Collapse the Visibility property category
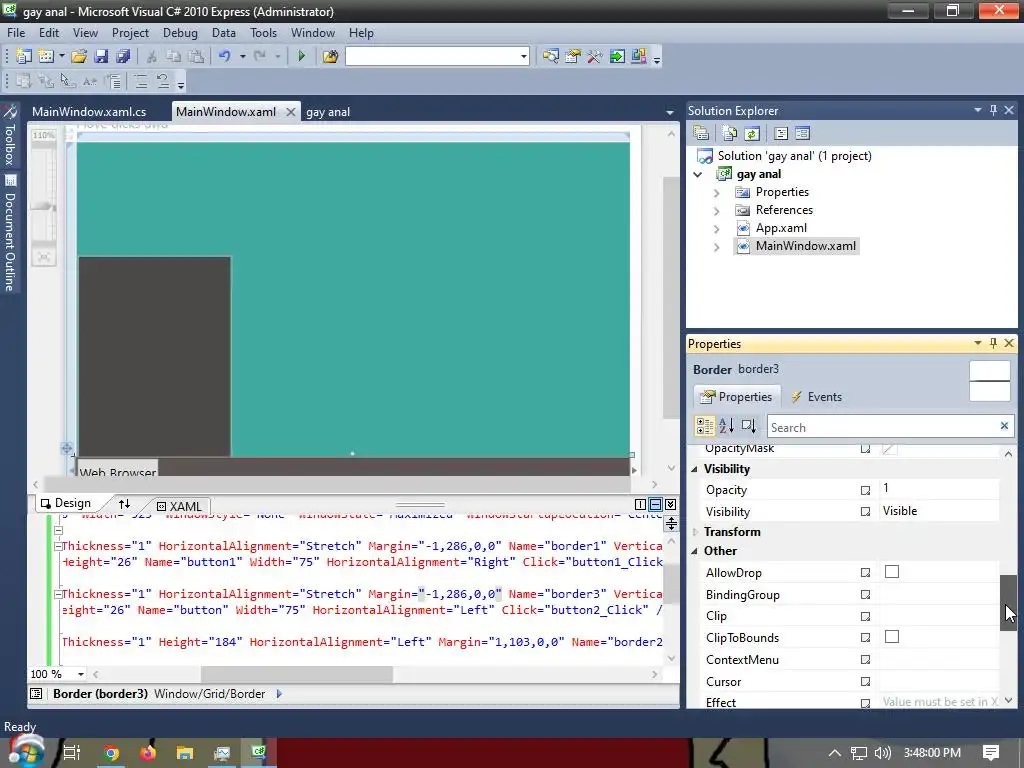This screenshot has height=768, width=1024. coord(694,470)
